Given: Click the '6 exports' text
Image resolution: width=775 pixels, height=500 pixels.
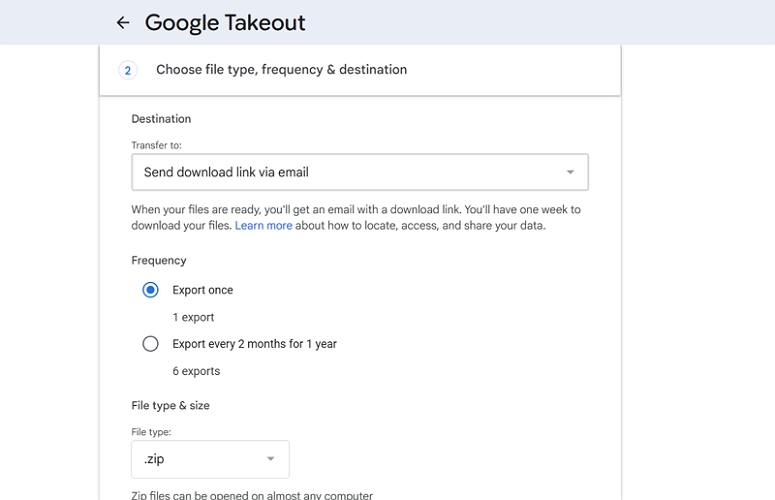Looking at the screenshot, I should click(x=196, y=371).
